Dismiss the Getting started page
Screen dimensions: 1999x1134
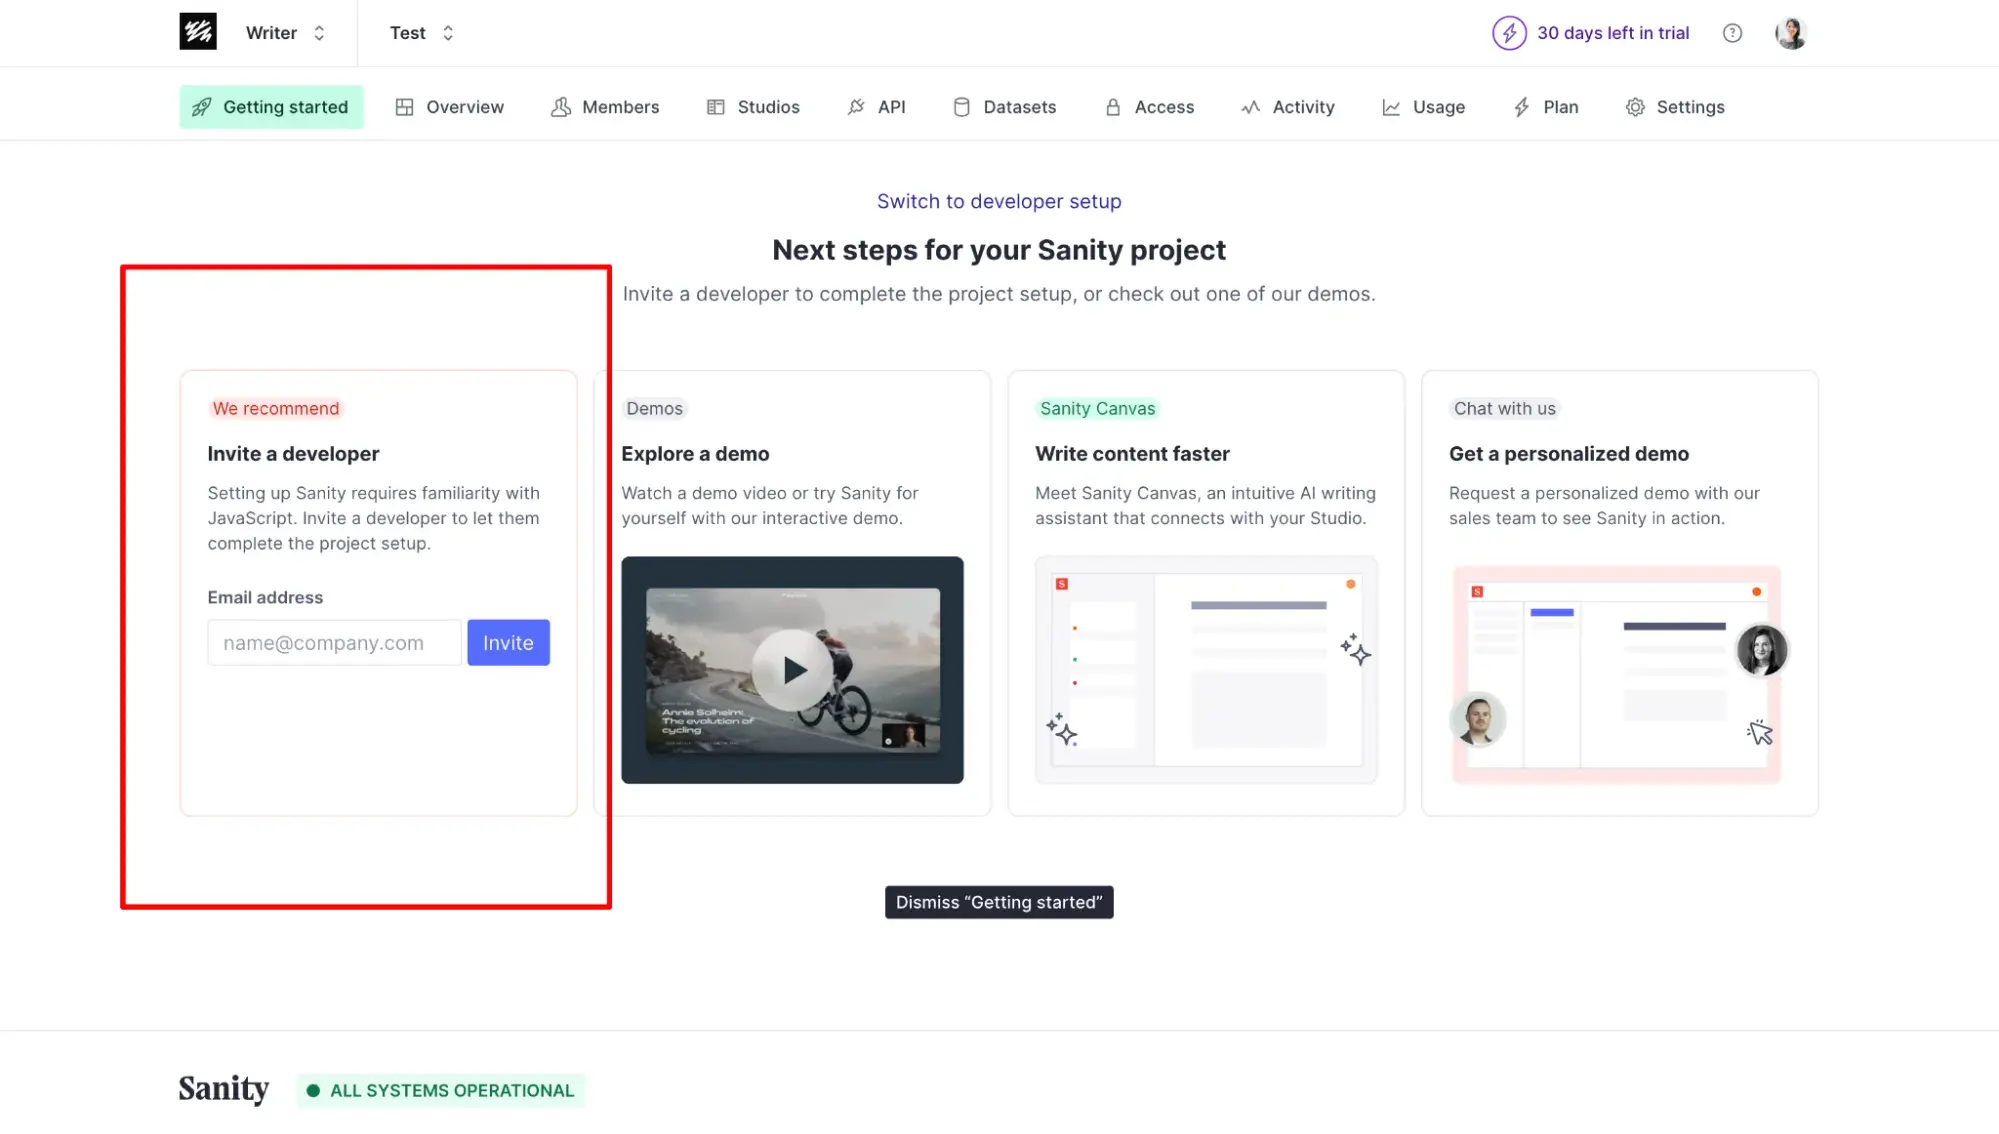[998, 901]
